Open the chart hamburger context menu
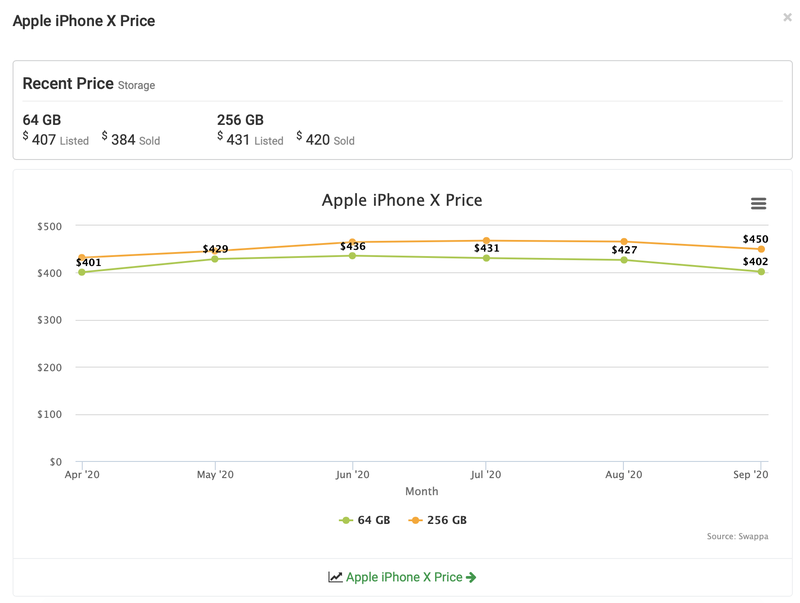This screenshot has width=800, height=603. pyautogui.click(x=758, y=204)
